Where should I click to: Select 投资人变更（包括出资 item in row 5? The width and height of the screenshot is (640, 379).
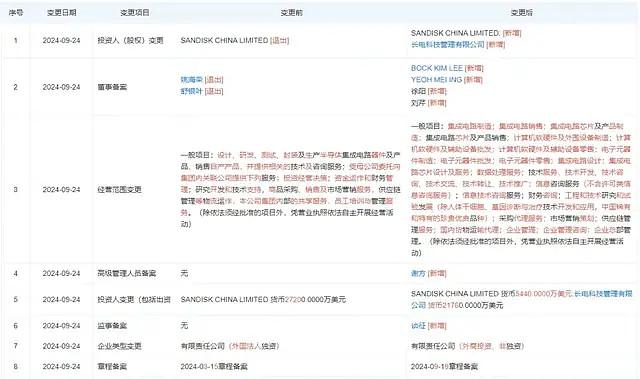pyautogui.click(x=134, y=299)
